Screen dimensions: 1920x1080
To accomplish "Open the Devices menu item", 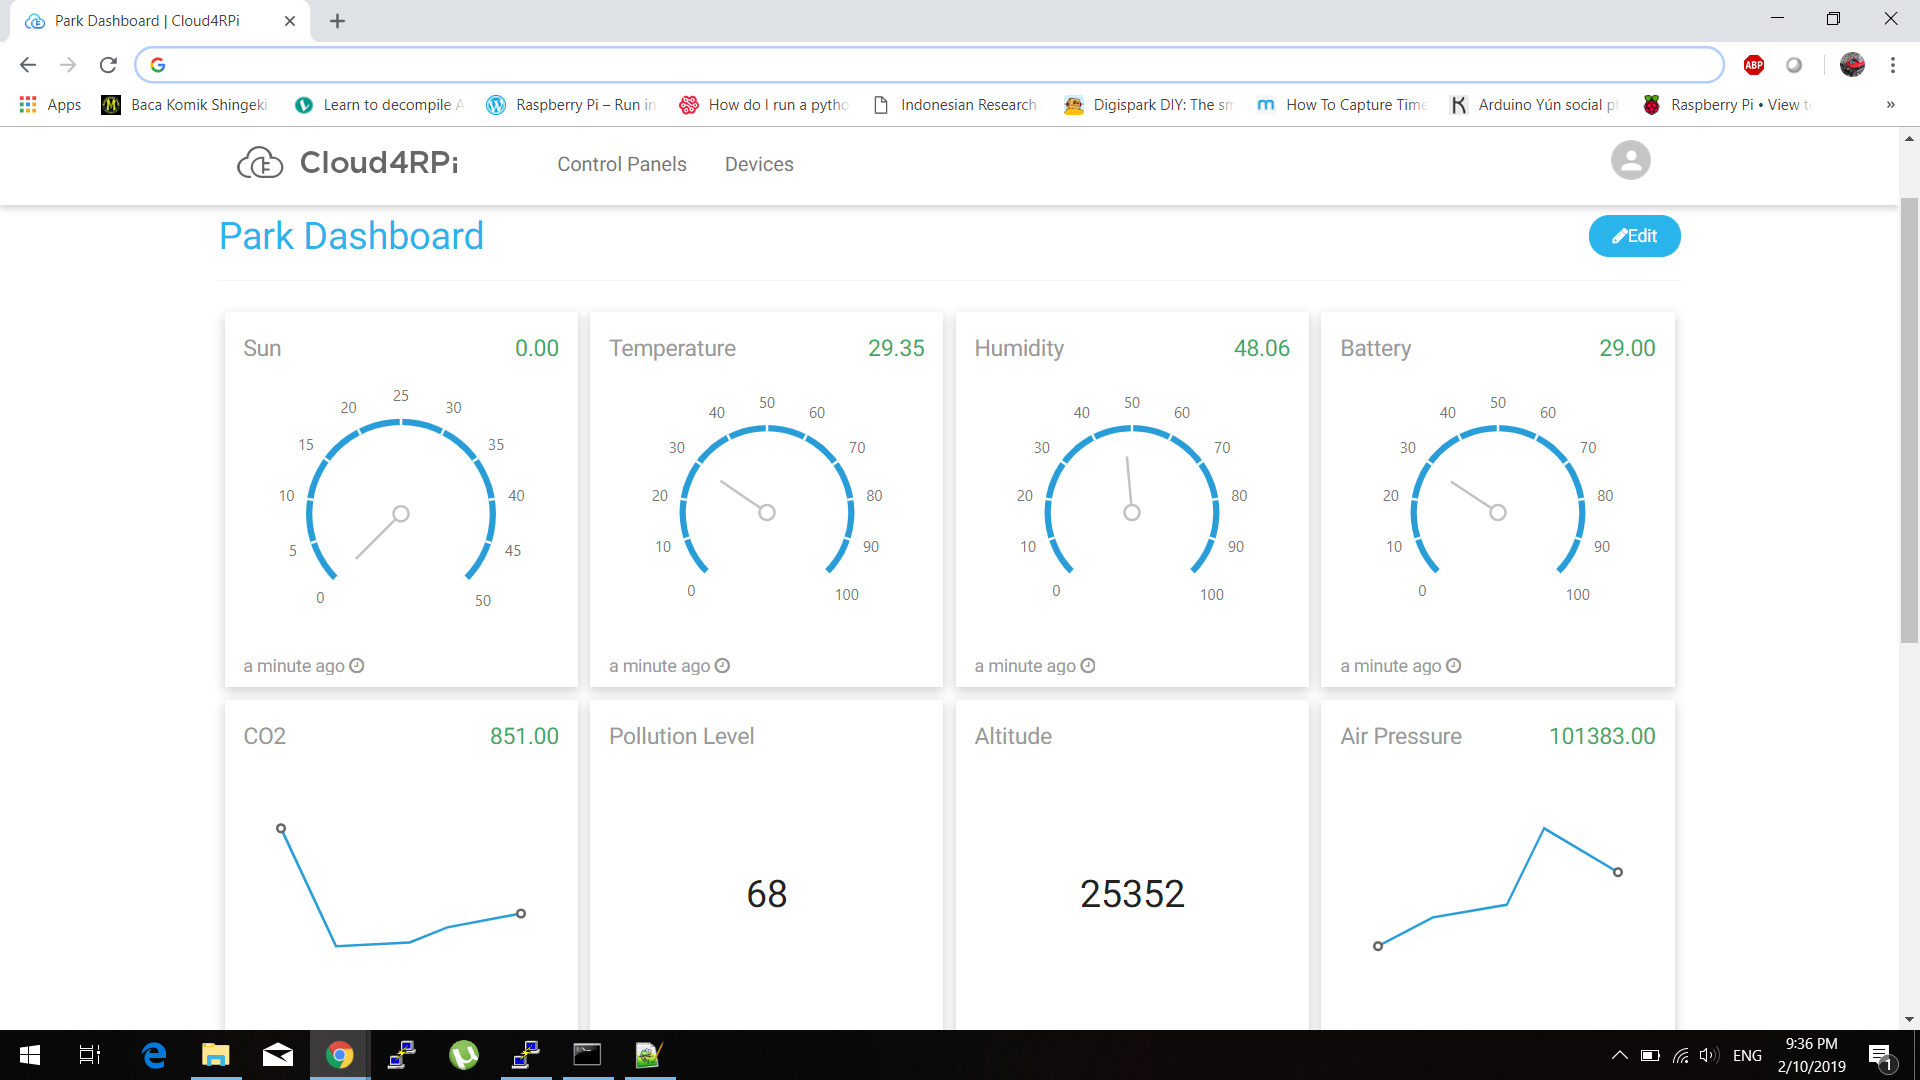I will click(759, 164).
